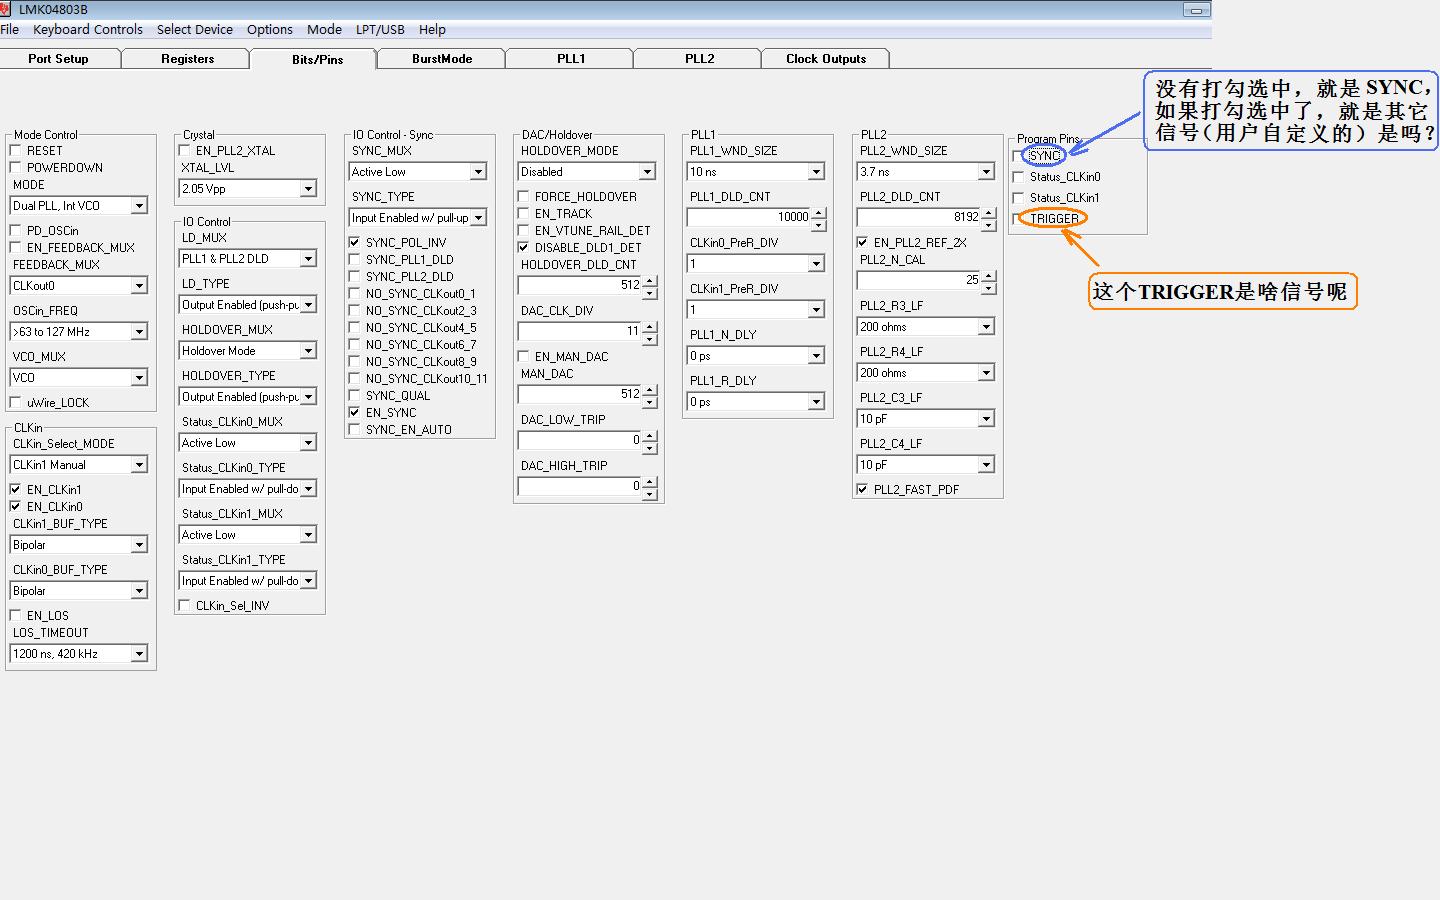Open the Keyboard Controls menu
1440x900 pixels.
(x=88, y=30)
